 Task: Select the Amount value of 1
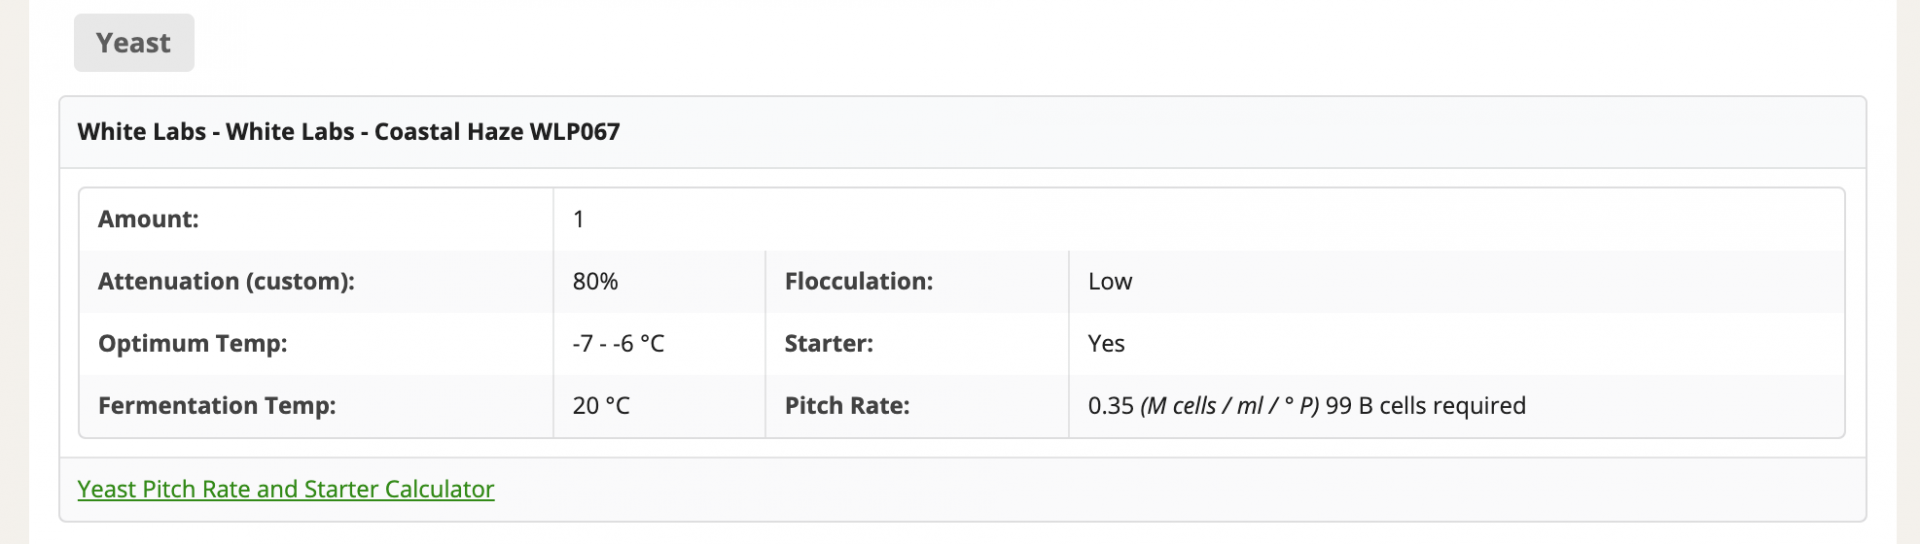[578, 219]
